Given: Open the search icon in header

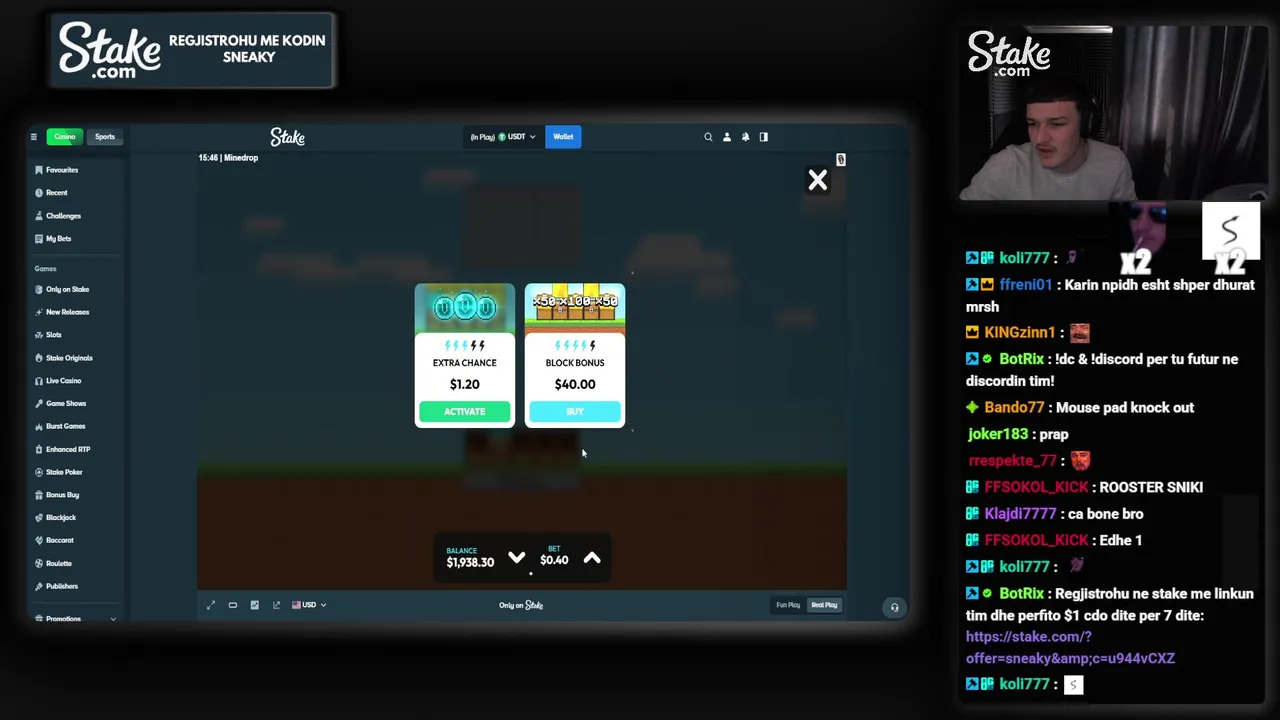Looking at the screenshot, I should (708, 137).
